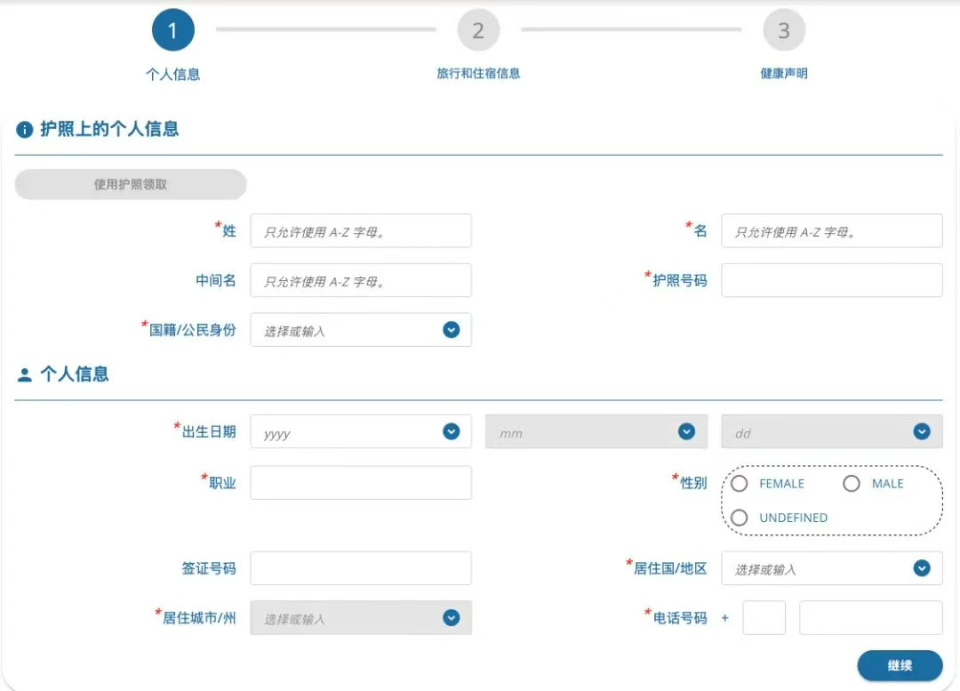
Task: Click the dropdown arrow on yyyy birth year field
Action: pyautogui.click(x=452, y=431)
